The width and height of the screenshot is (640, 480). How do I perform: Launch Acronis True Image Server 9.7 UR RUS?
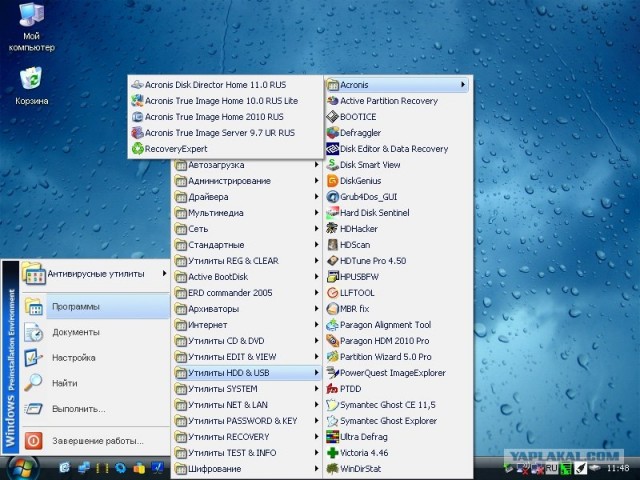click(225, 133)
